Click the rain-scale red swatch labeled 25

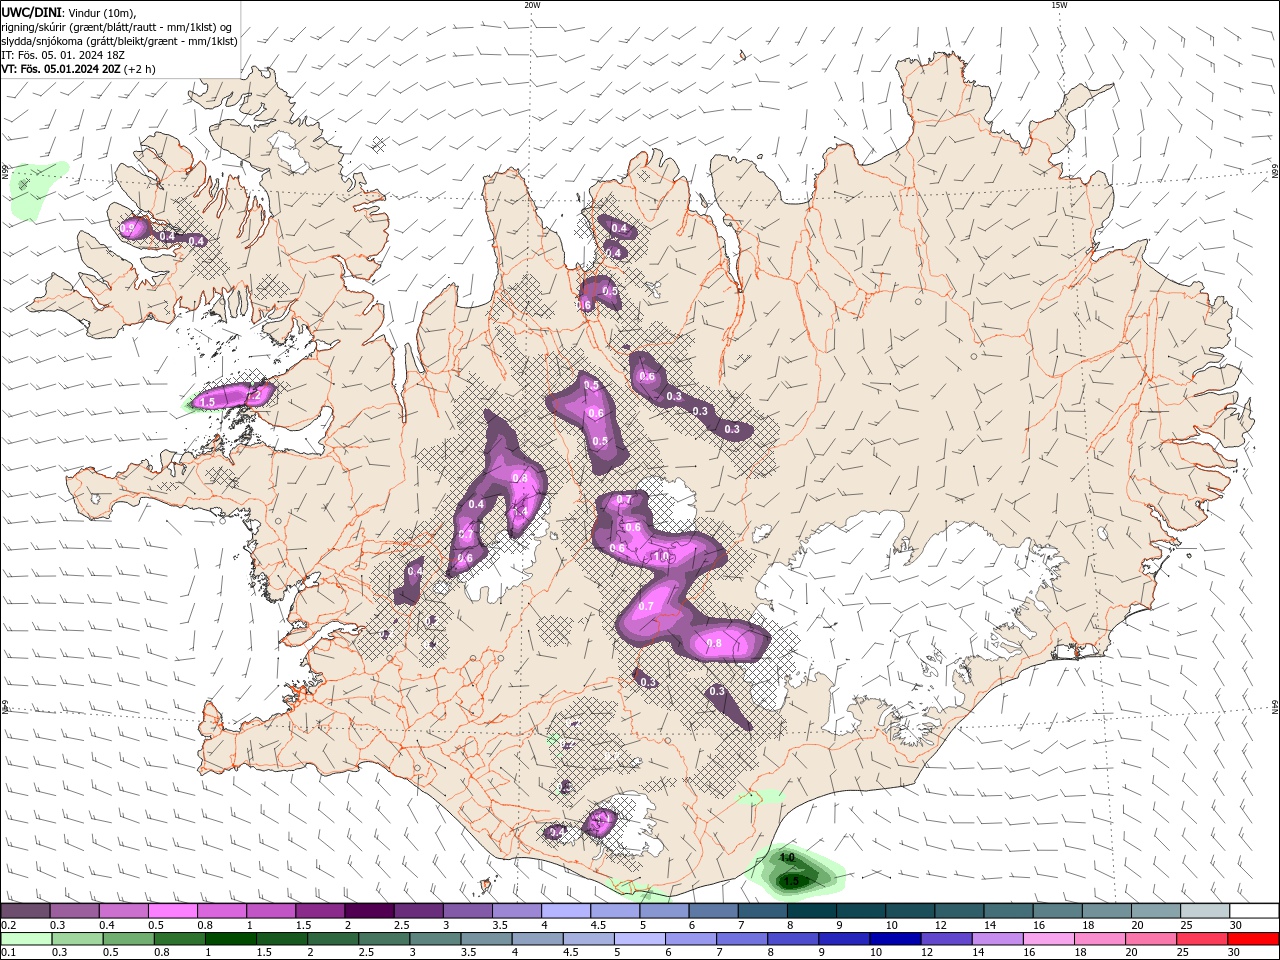pyautogui.click(x=1200, y=939)
